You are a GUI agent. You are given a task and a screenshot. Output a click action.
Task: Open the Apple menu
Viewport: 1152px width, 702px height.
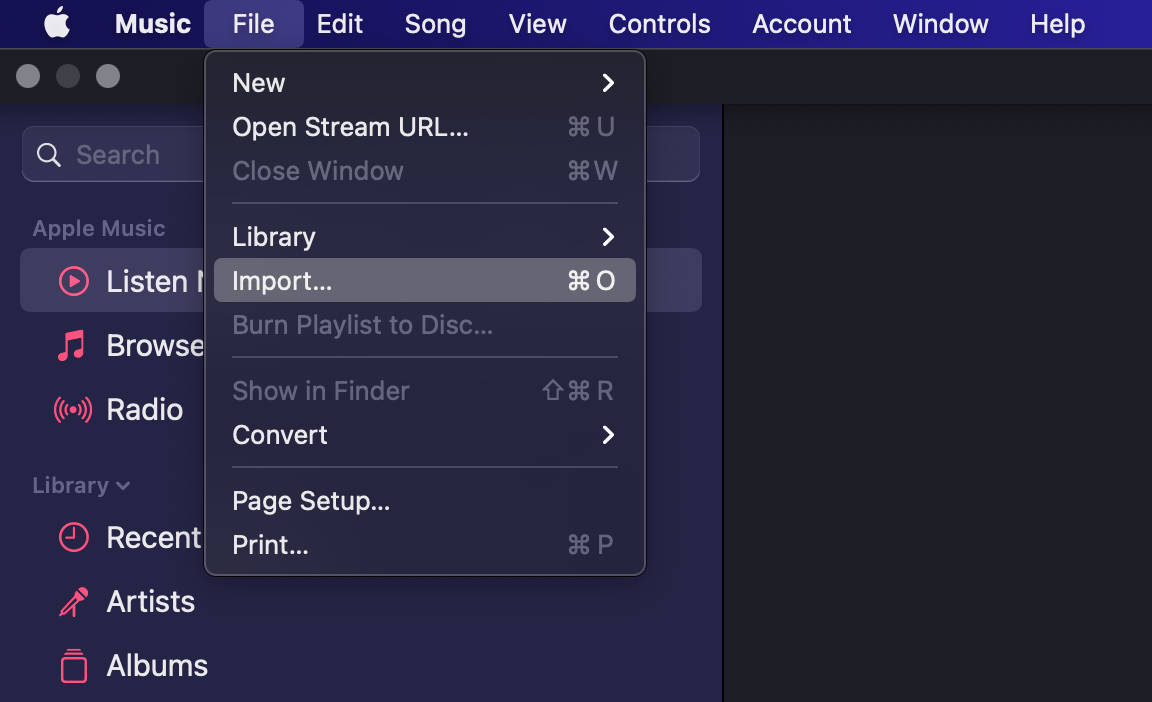tap(57, 23)
